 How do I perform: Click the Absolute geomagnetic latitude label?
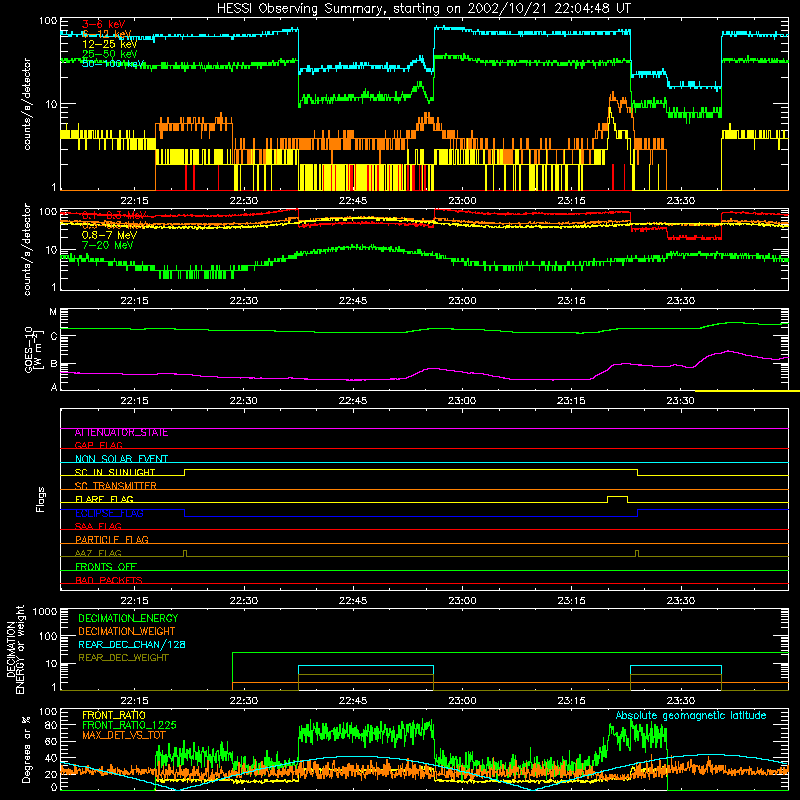click(691, 716)
